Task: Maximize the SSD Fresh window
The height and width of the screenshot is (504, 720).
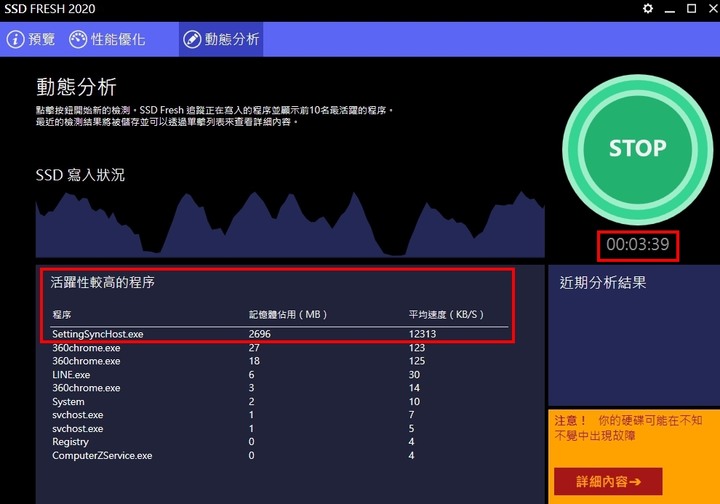Action: tap(692, 8)
